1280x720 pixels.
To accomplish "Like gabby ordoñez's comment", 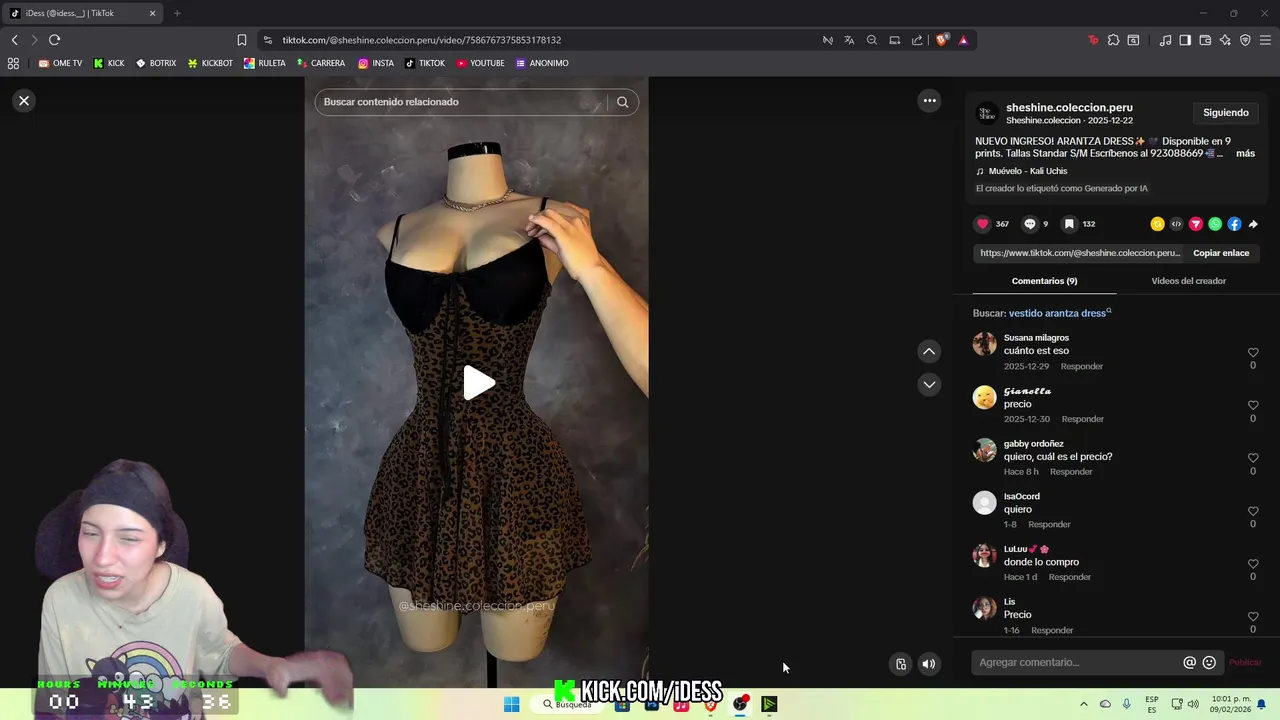I will [x=1253, y=458].
